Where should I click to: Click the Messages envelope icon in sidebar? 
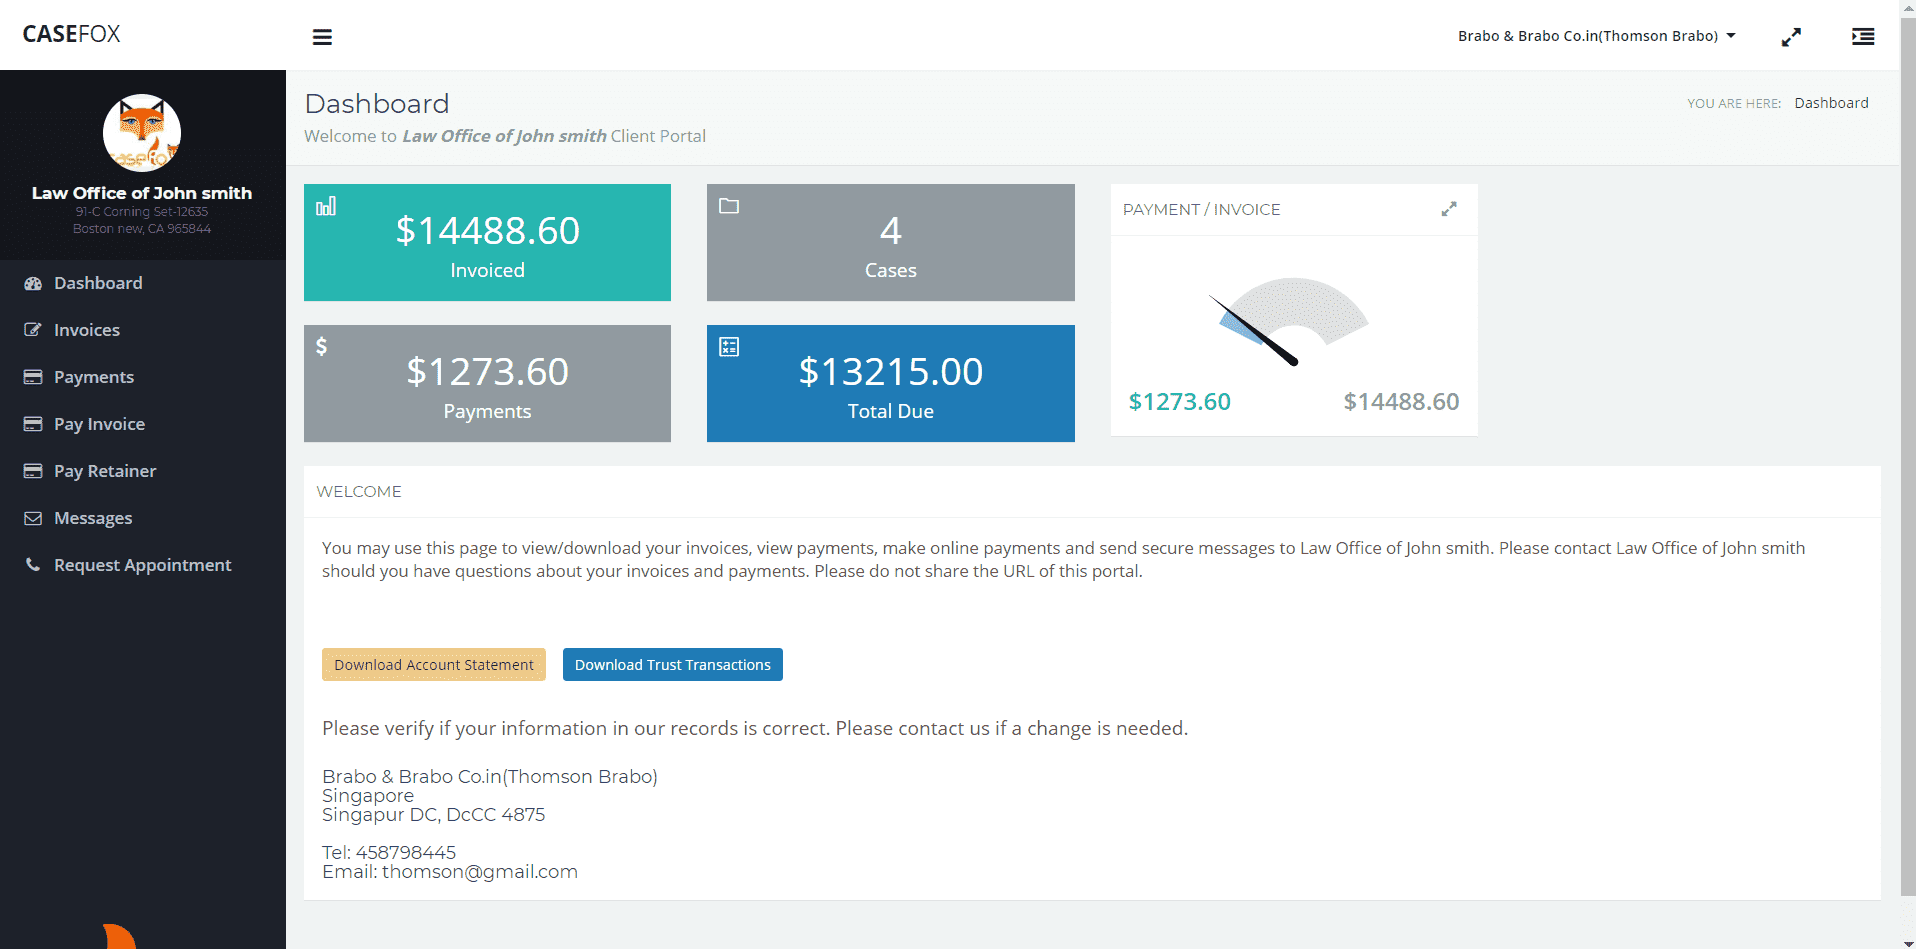(x=33, y=518)
